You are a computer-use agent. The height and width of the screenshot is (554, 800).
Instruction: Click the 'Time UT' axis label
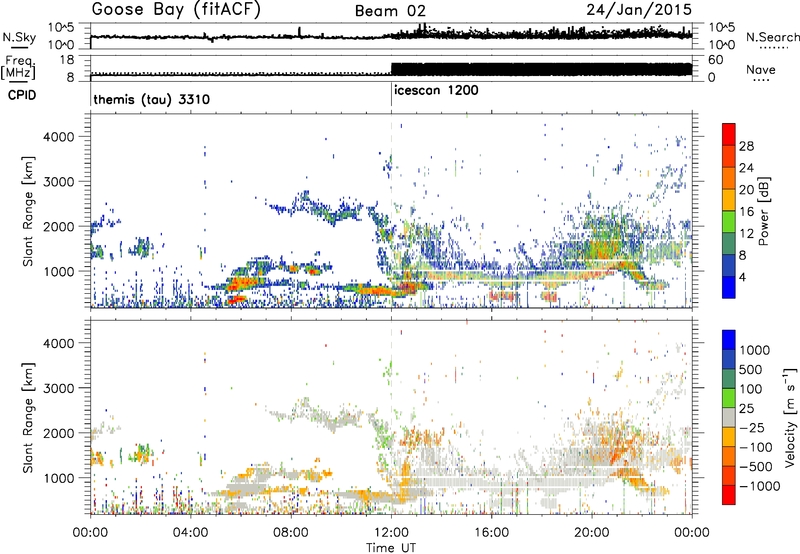click(391, 548)
